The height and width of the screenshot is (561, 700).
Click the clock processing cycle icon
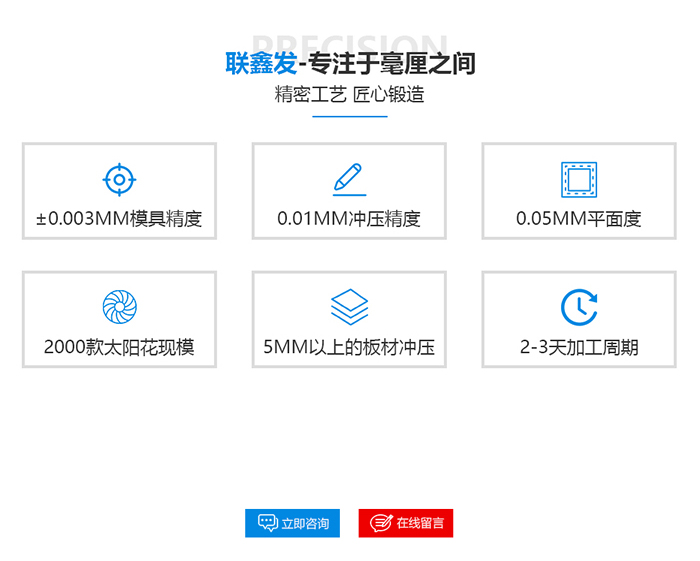tap(579, 307)
